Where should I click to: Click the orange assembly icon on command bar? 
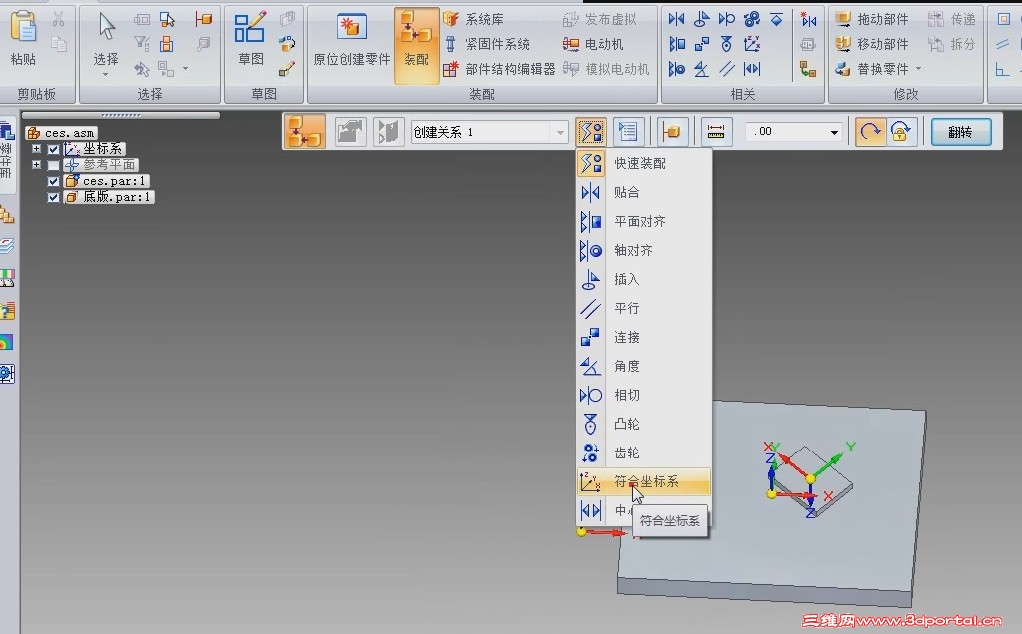pos(304,132)
